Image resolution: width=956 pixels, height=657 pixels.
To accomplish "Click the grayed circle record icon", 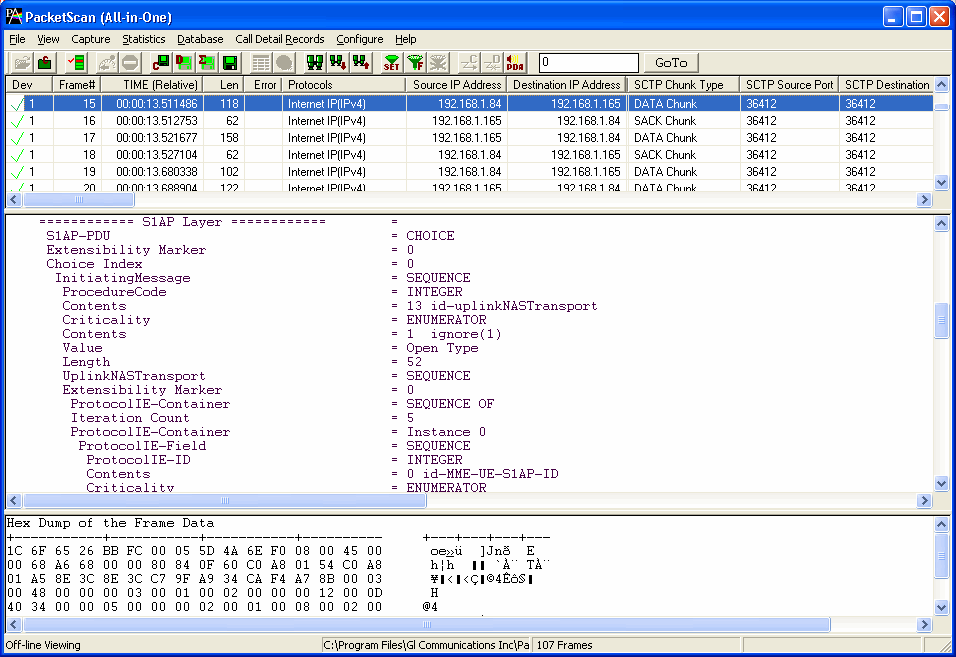I will (x=284, y=63).
